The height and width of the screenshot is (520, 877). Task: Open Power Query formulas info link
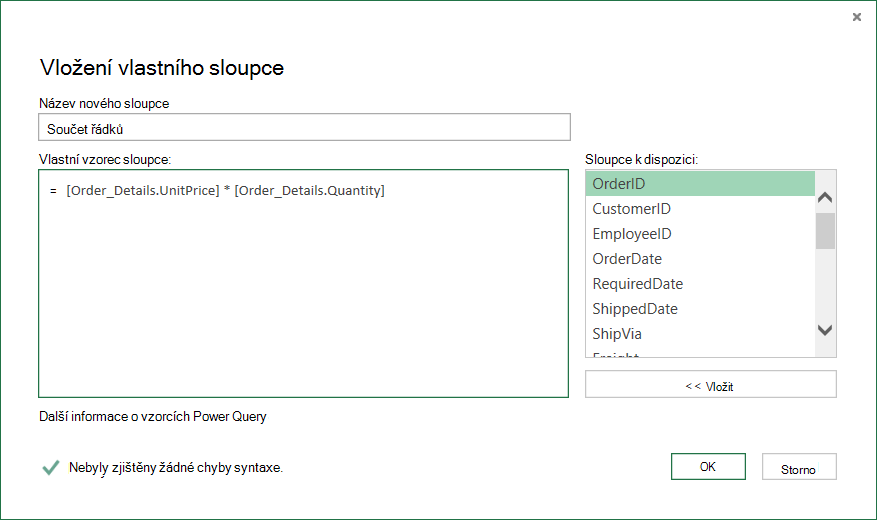point(153,417)
